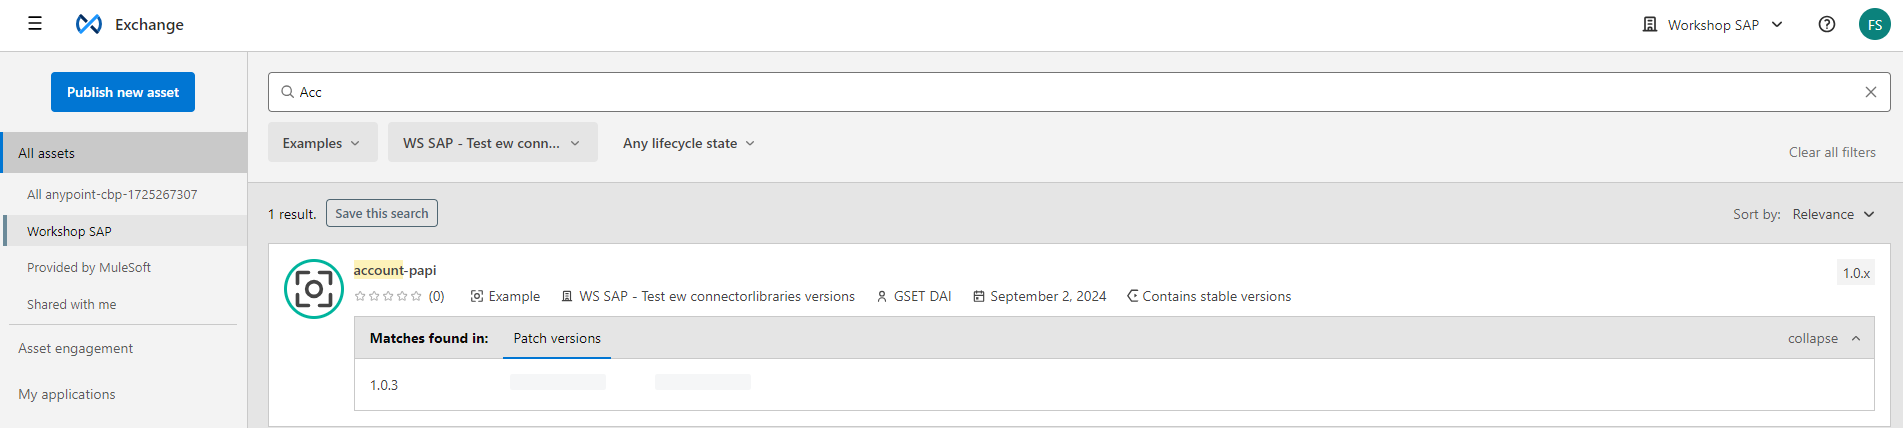Click the MuleSoft Exchange logo
This screenshot has height=428, width=1903.
coord(89,24)
